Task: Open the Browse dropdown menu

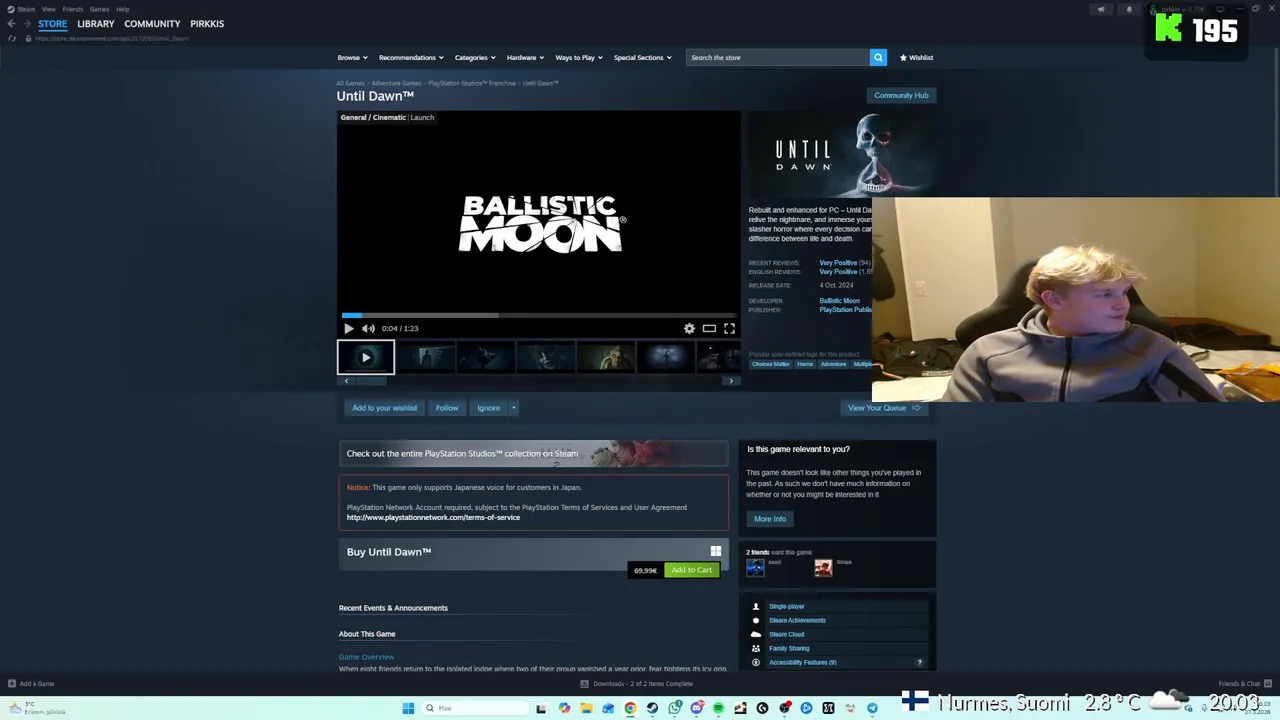Action: (x=352, y=57)
